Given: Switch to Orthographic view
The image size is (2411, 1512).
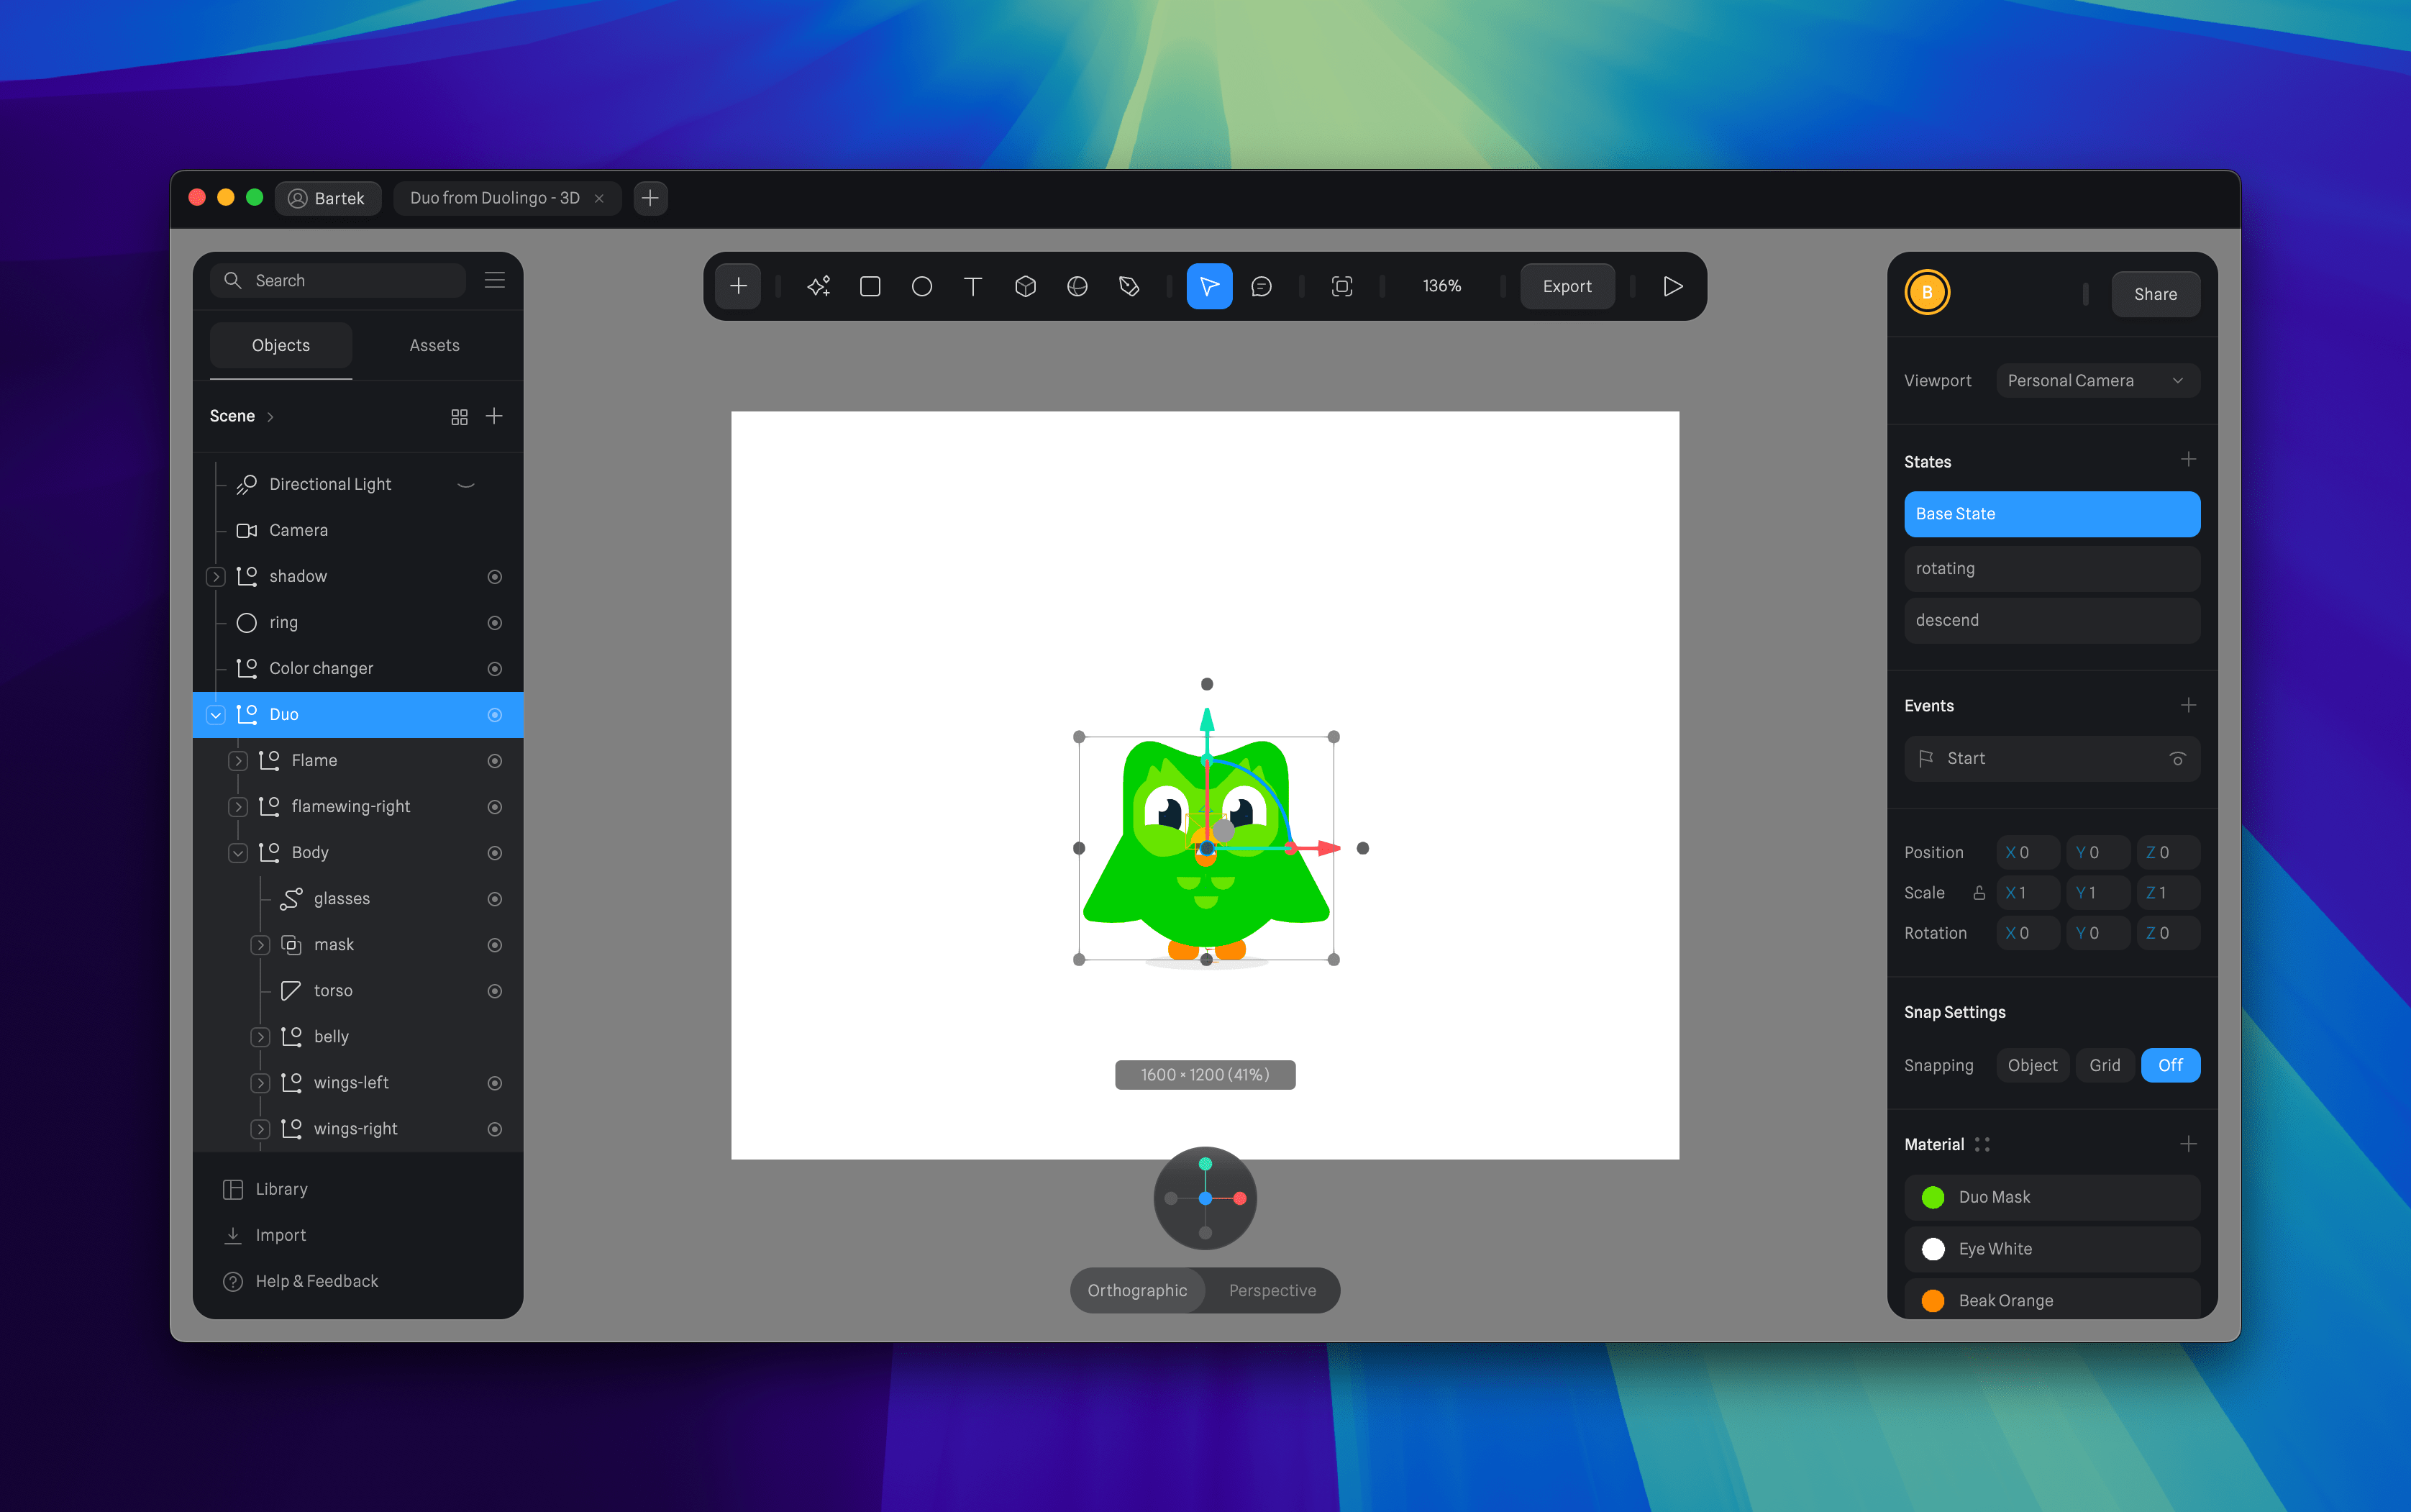Looking at the screenshot, I should tap(1137, 1290).
